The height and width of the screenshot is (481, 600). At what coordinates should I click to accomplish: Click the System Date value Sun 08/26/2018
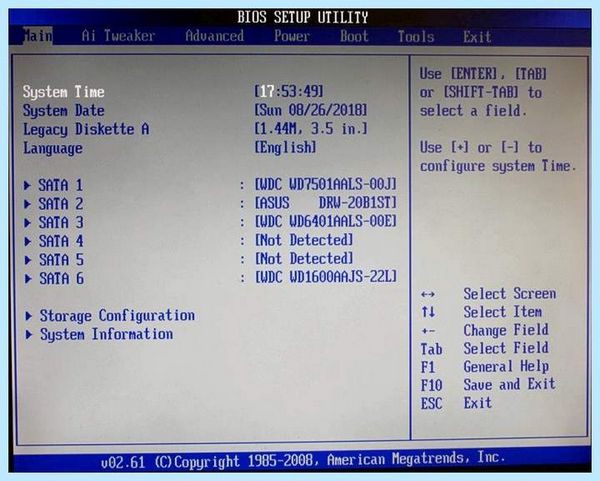point(311,110)
